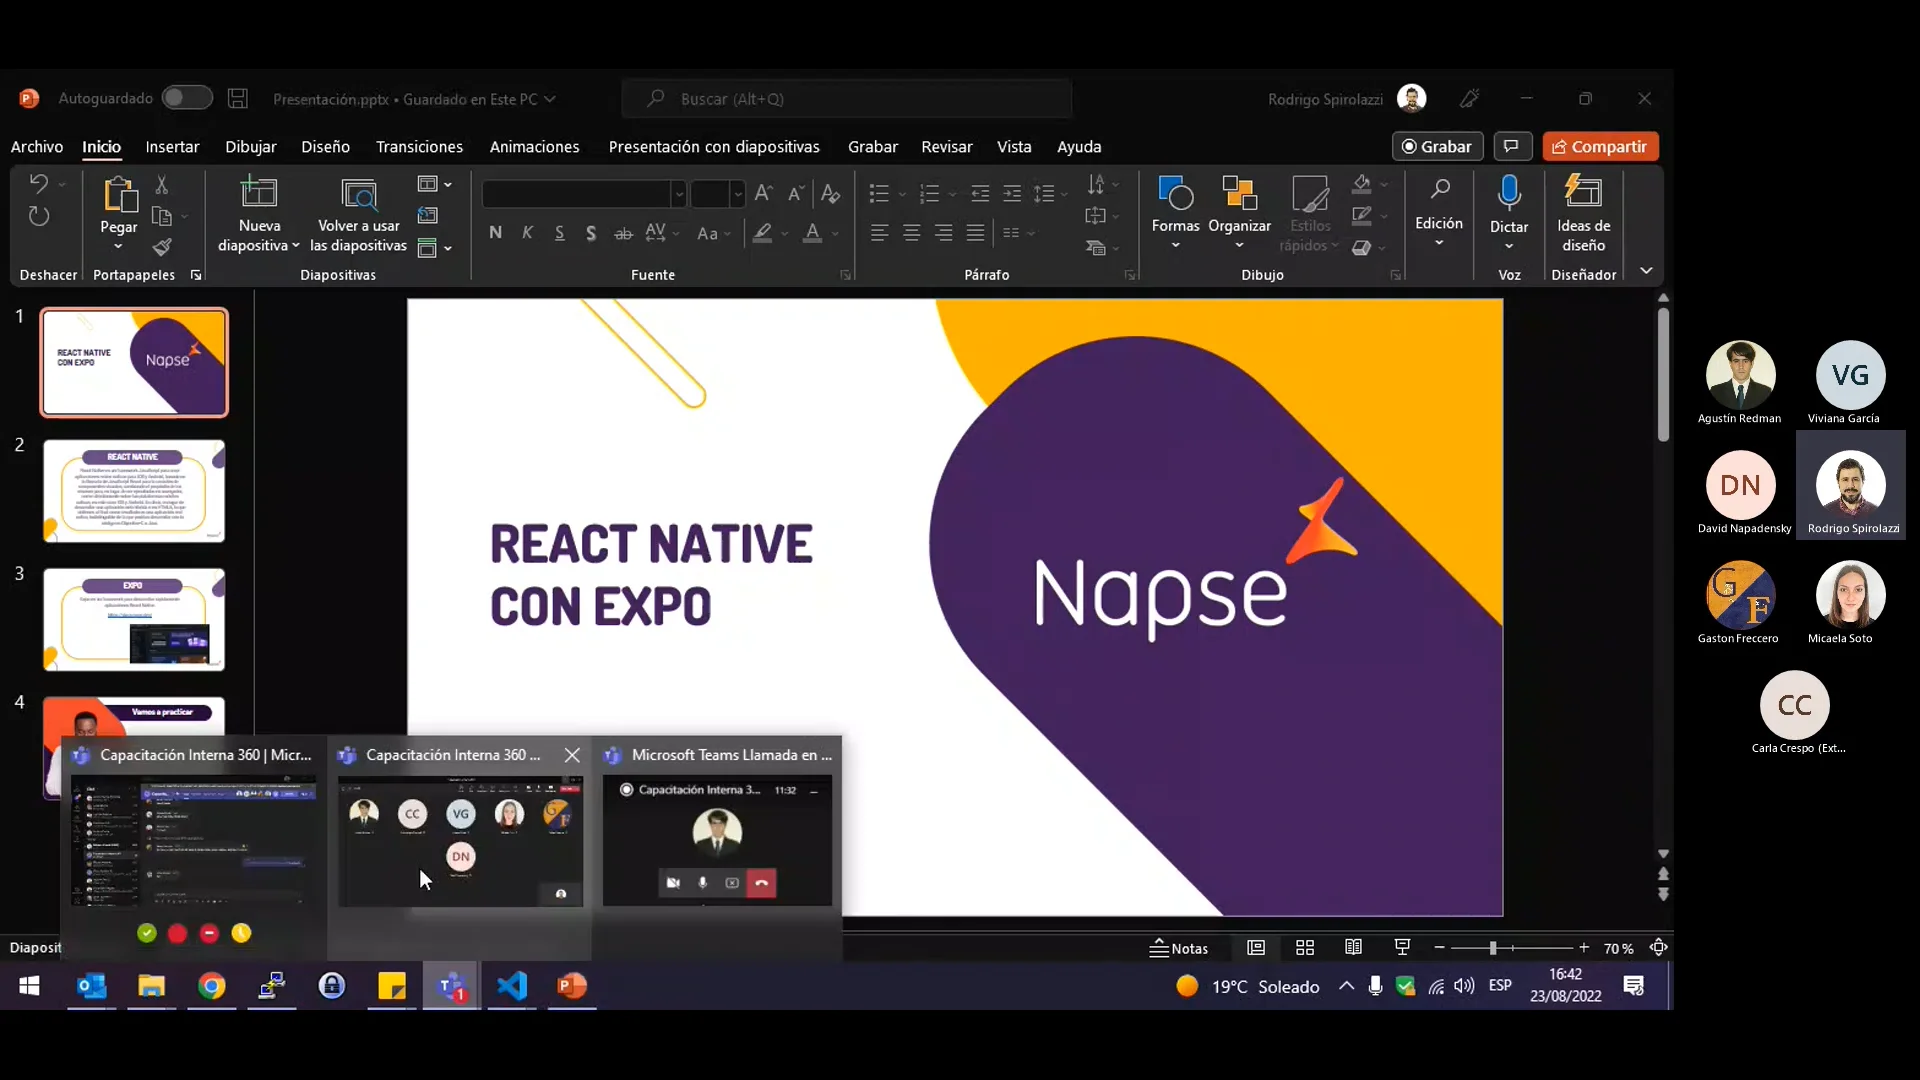Screen dimensions: 1920x1080
Task: Click zoom in plus button
Action: (1584, 948)
